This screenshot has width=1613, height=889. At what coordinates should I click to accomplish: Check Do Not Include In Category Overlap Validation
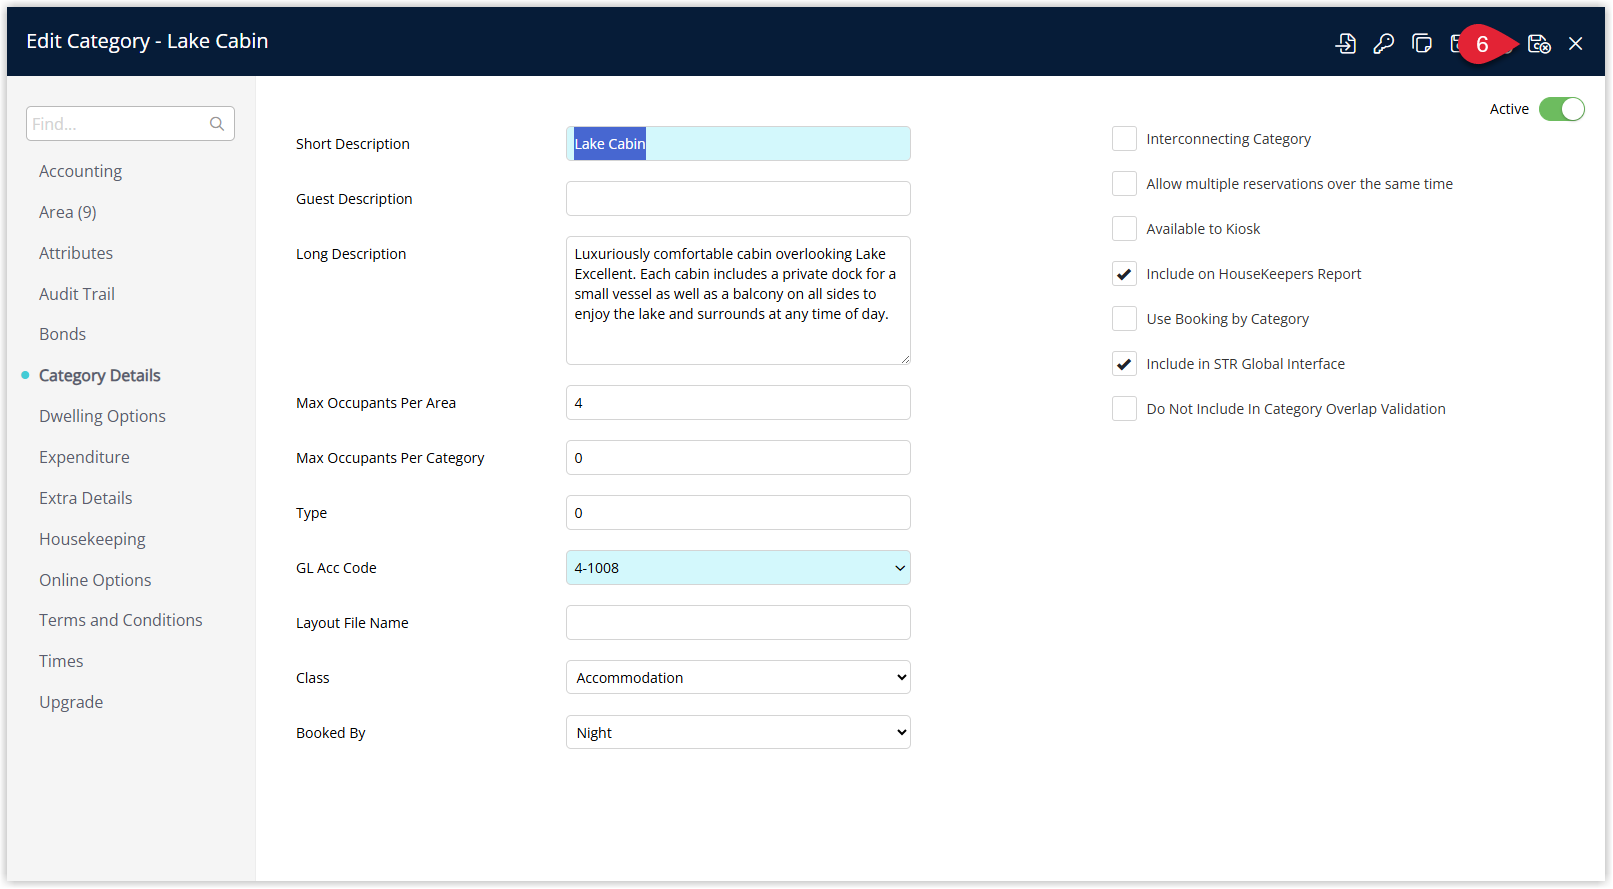pos(1124,409)
